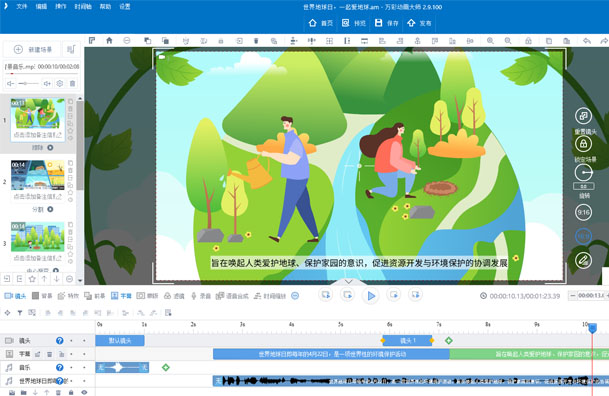Open the 设置 menu
The height and width of the screenshot is (396, 609).
tap(125, 7)
